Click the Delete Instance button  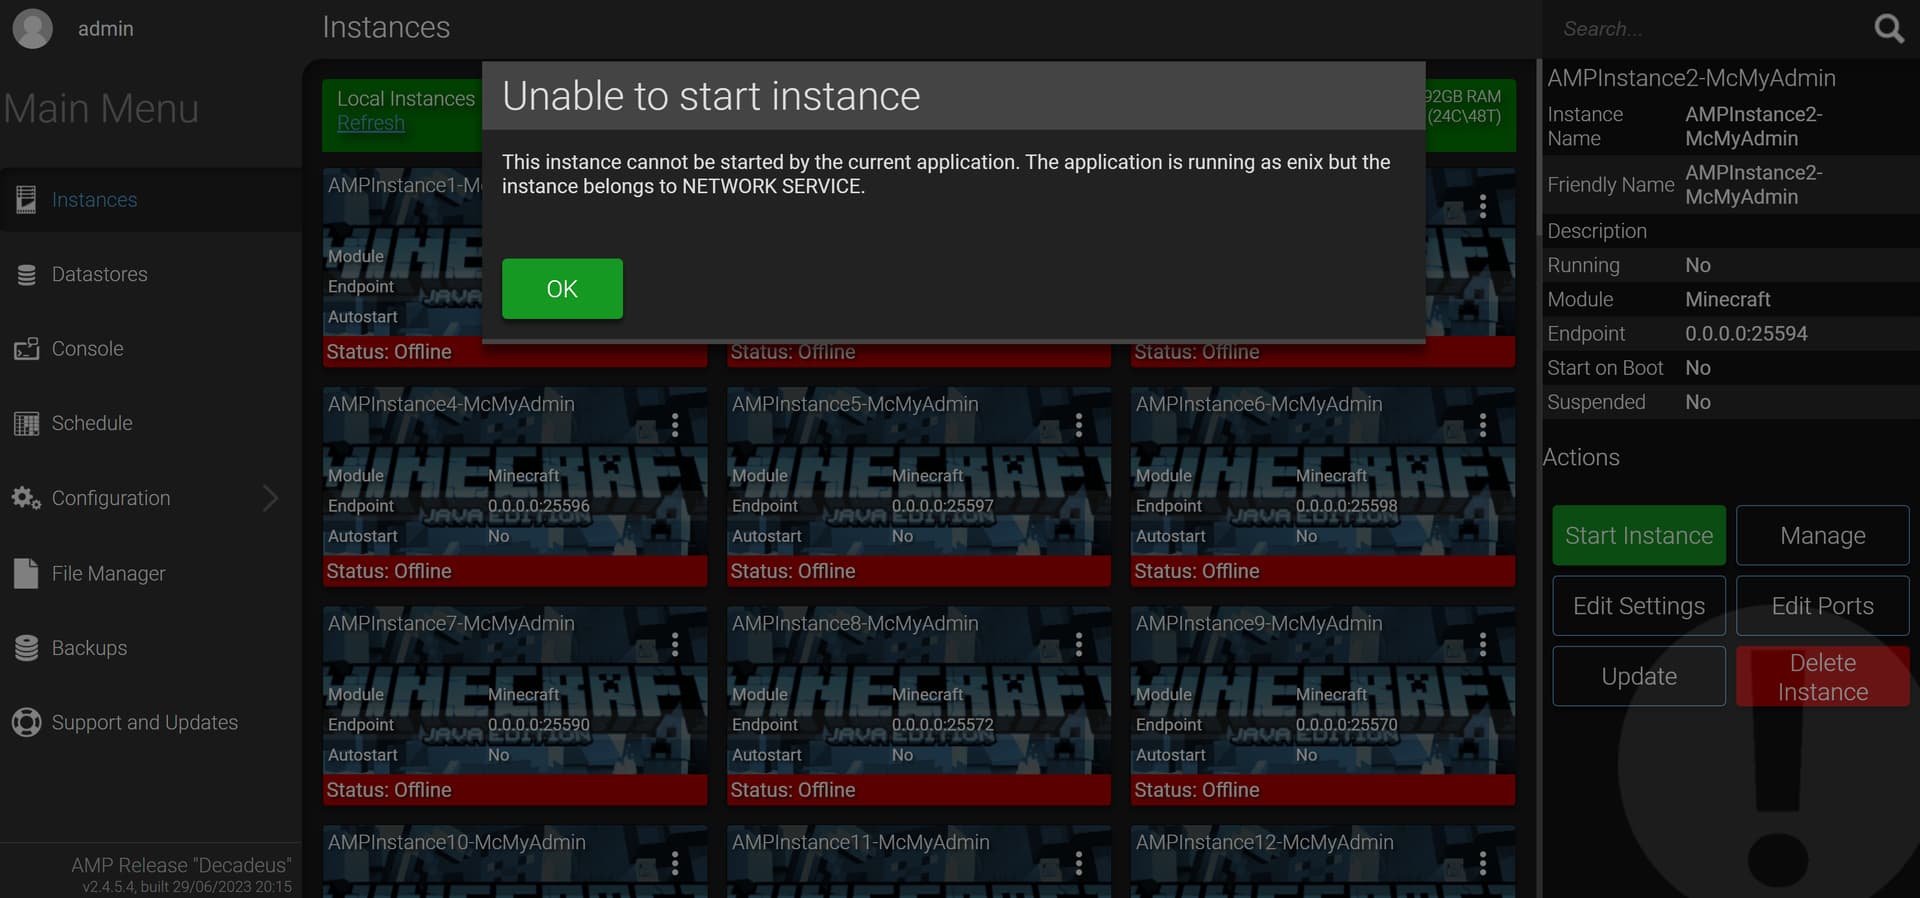coord(1822,677)
